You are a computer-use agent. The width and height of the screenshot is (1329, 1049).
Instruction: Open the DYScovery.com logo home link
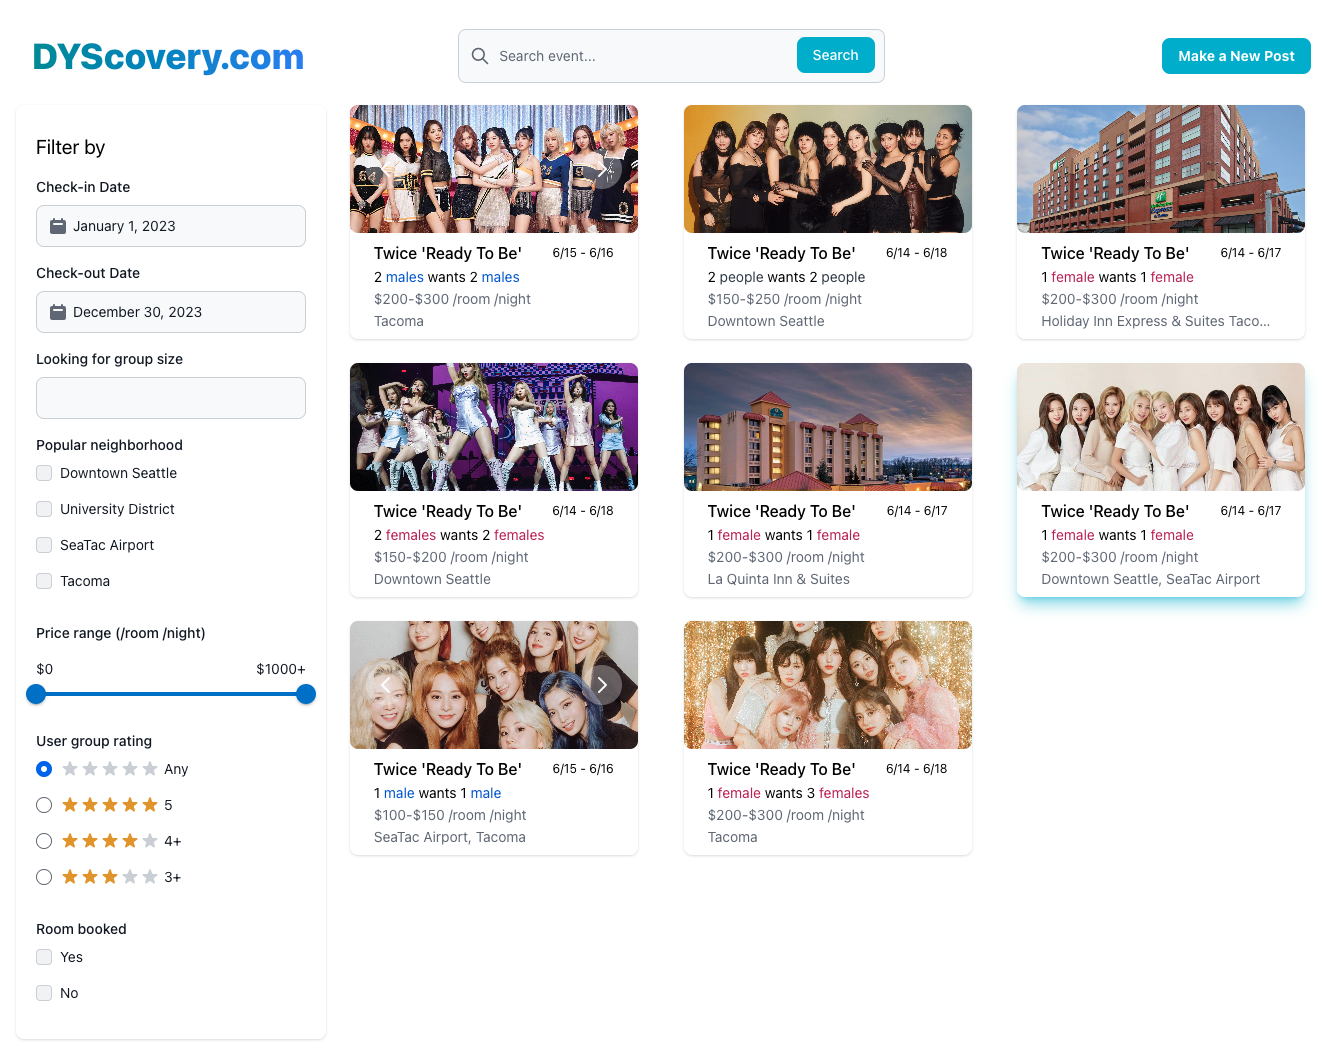(168, 57)
